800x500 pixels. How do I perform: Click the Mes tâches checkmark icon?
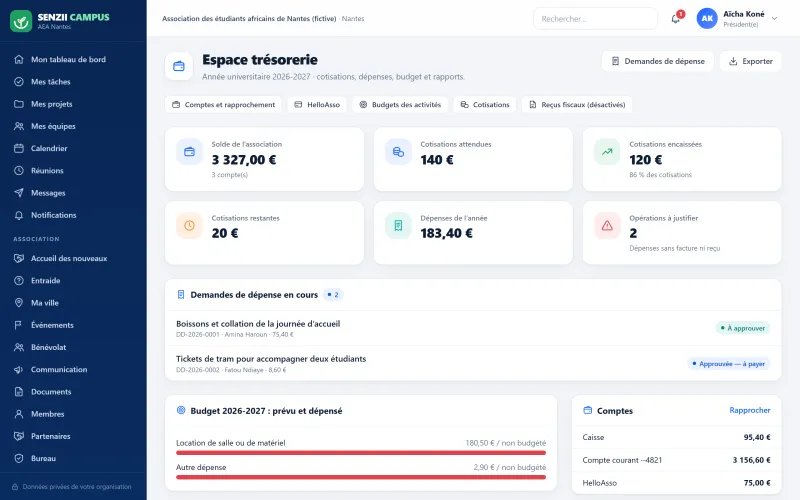point(19,82)
